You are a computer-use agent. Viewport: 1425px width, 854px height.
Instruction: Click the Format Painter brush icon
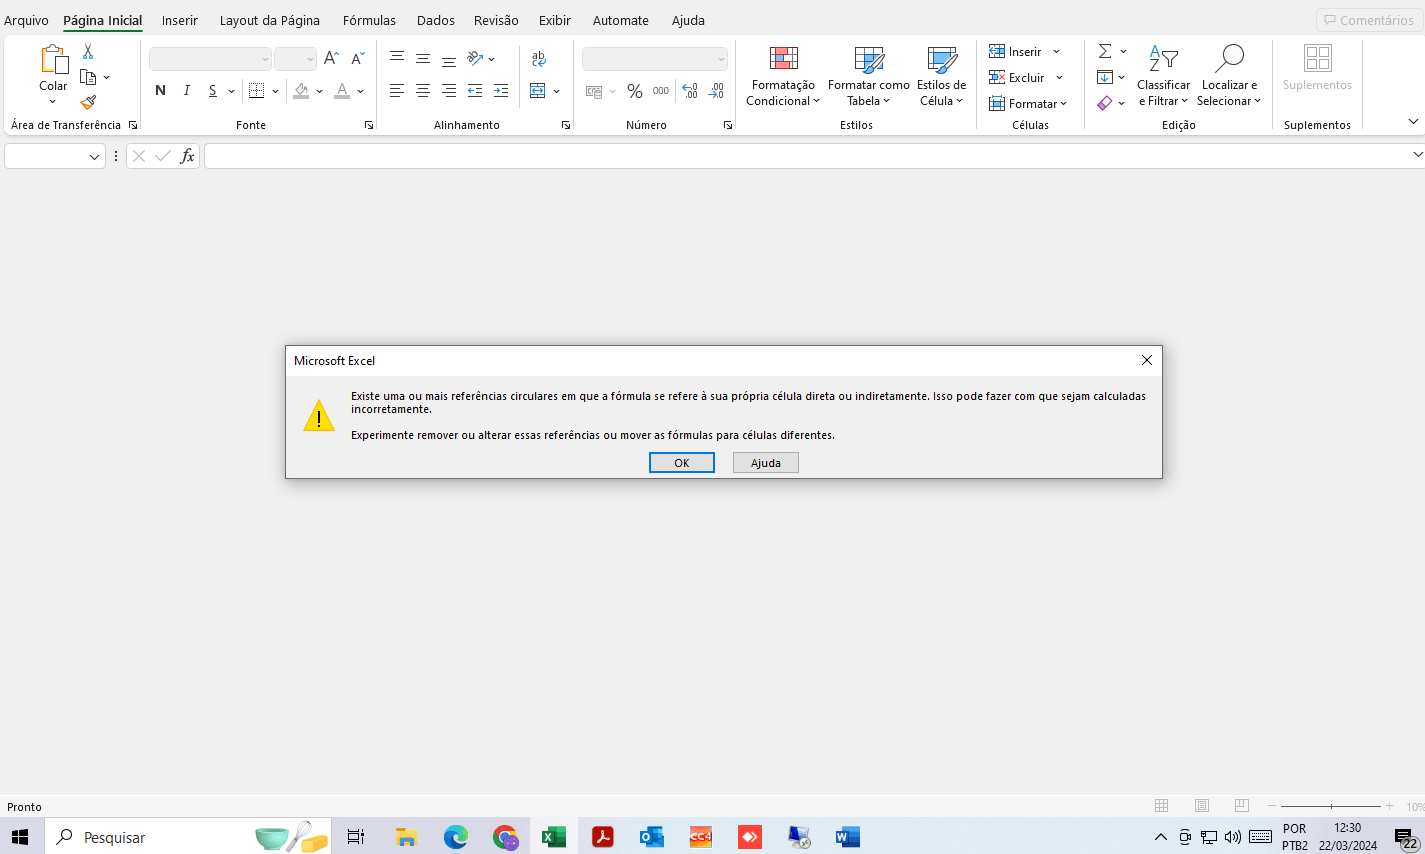[88, 102]
